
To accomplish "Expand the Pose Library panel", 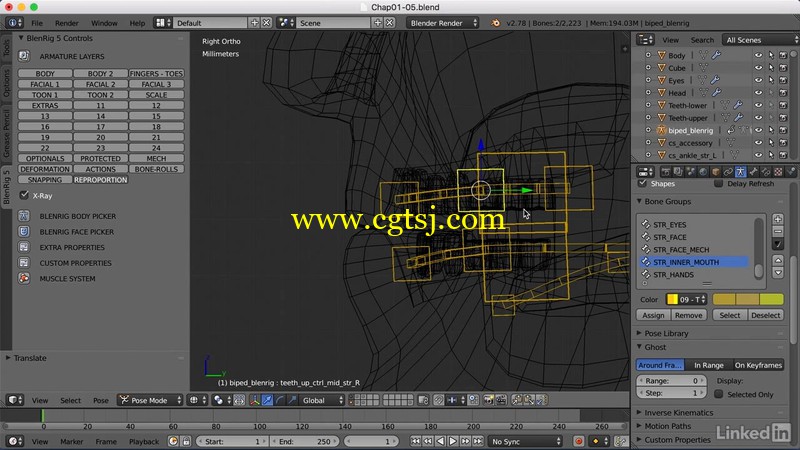I will (x=639, y=333).
